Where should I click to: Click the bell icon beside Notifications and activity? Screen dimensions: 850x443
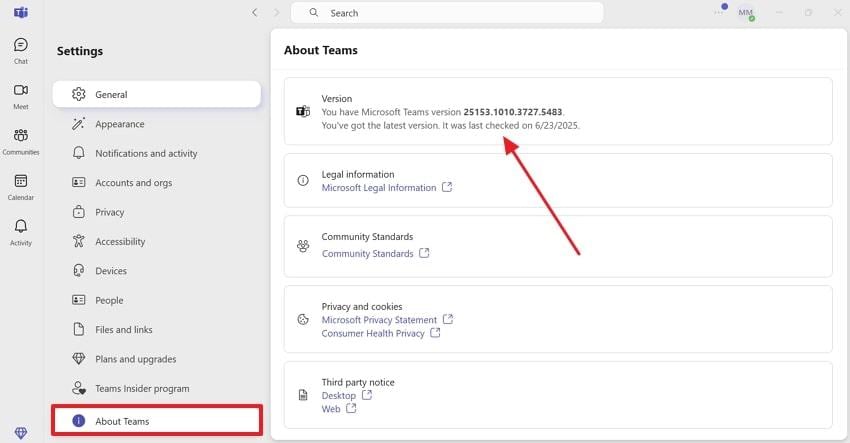[79, 153]
